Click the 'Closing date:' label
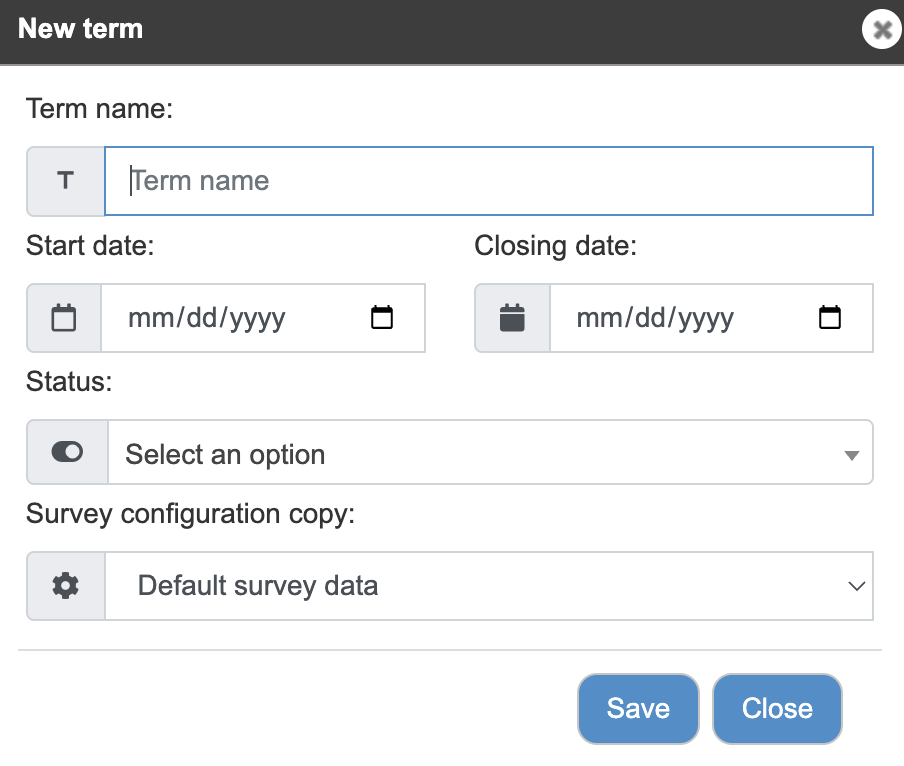This screenshot has height=766, width=904. [x=555, y=246]
